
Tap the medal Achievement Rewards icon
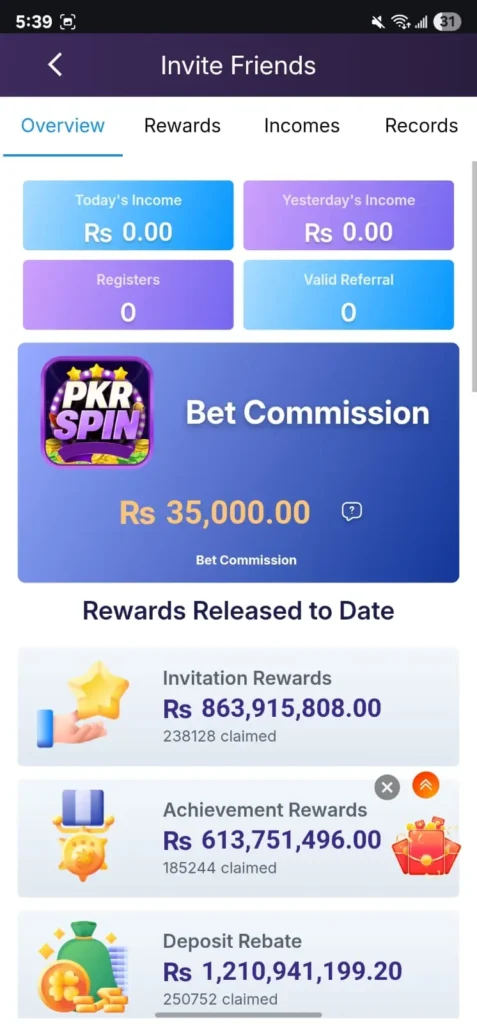[83, 836]
